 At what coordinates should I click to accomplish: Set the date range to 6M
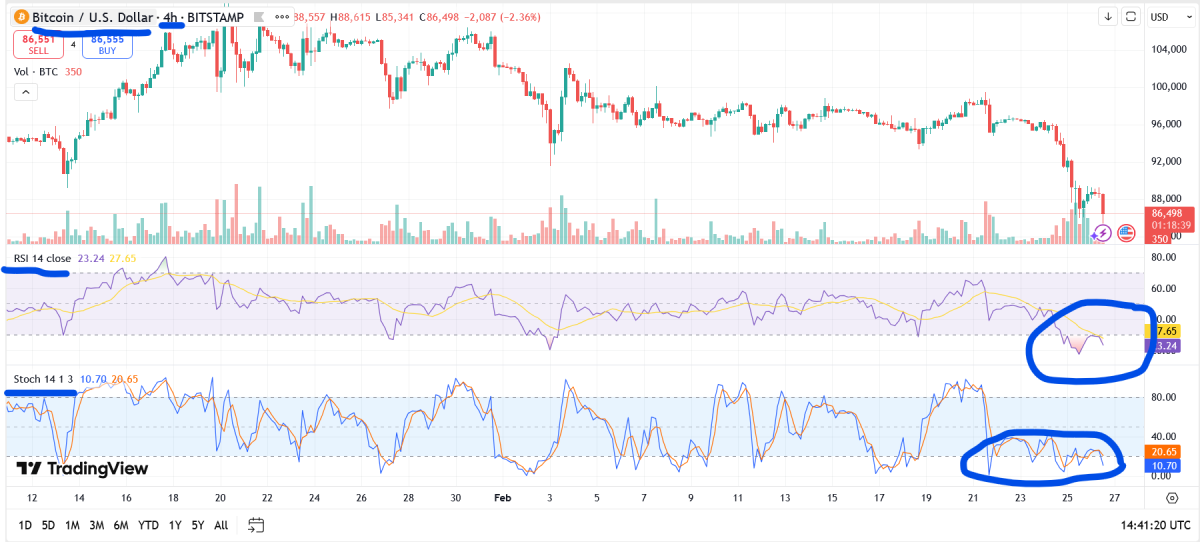tap(121, 525)
